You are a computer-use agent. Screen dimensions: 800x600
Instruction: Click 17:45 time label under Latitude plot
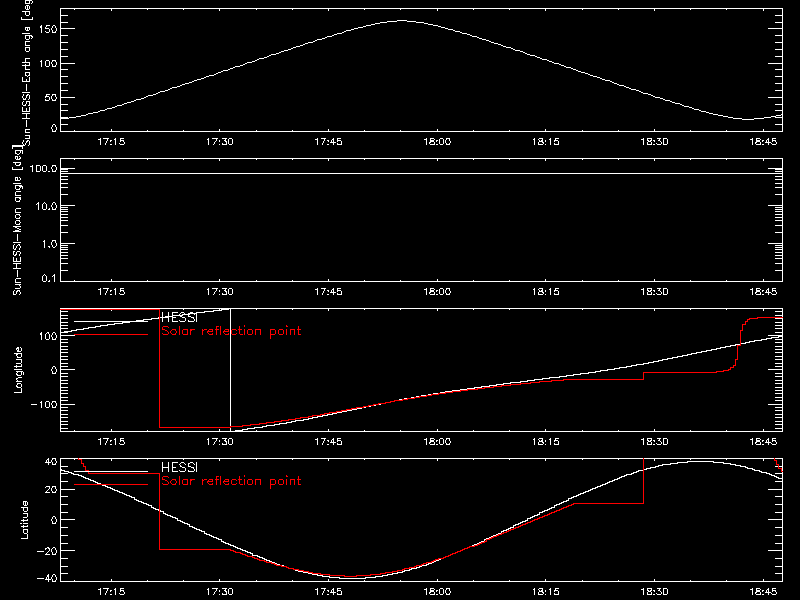coord(329,592)
